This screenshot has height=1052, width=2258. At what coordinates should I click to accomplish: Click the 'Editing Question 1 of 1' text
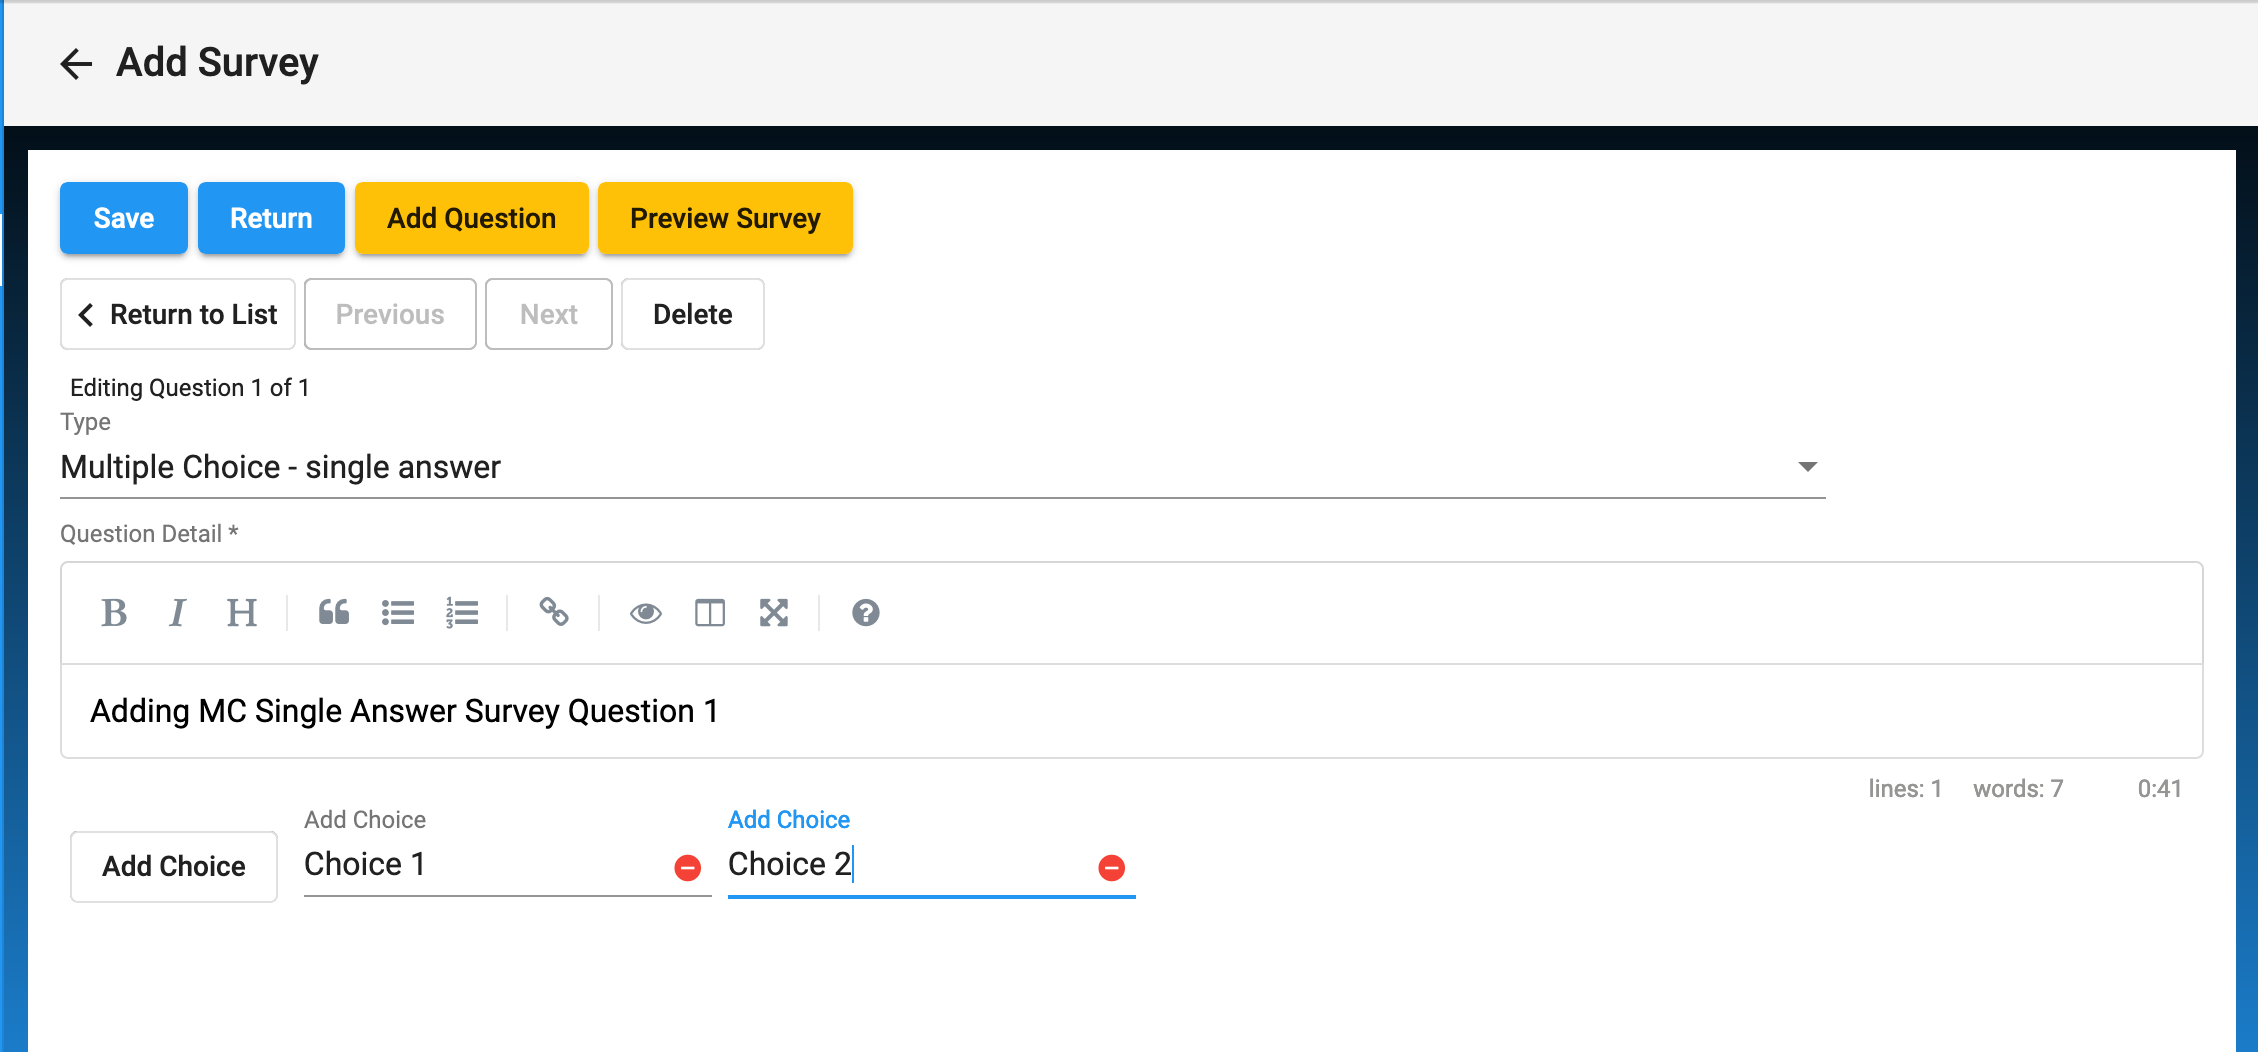(x=190, y=388)
